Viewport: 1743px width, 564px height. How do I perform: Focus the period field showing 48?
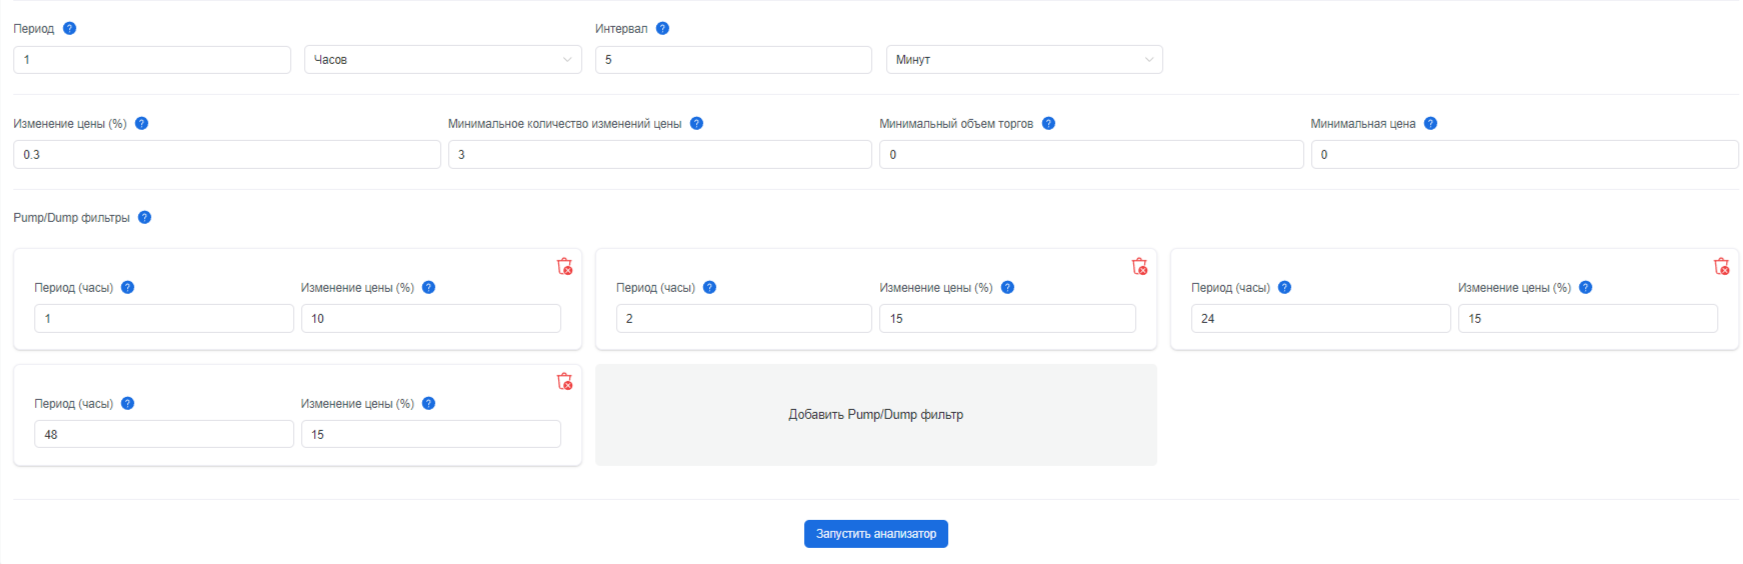click(164, 434)
